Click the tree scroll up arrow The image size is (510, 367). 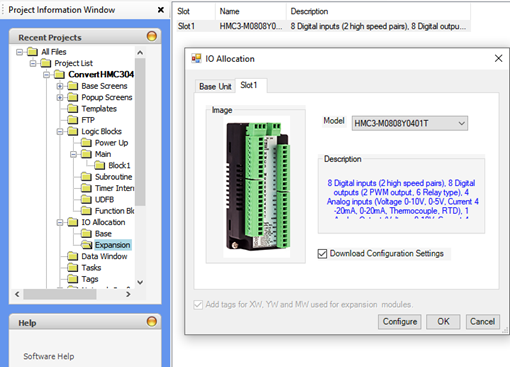[140, 53]
